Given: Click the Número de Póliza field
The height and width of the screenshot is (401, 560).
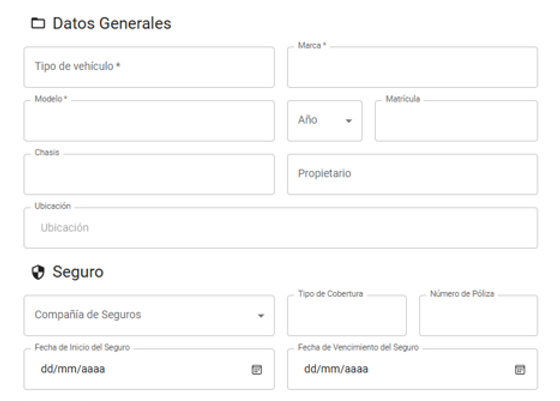Looking at the screenshot, I should click(479, 316).
